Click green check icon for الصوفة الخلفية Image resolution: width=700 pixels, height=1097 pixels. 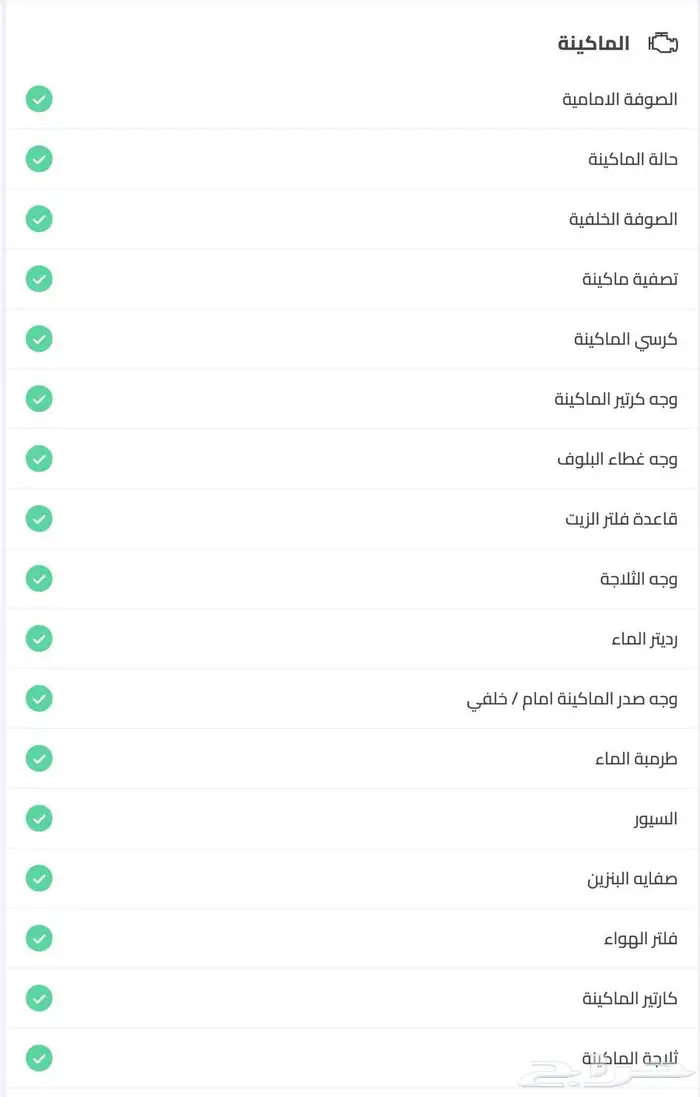click(39, 219)
